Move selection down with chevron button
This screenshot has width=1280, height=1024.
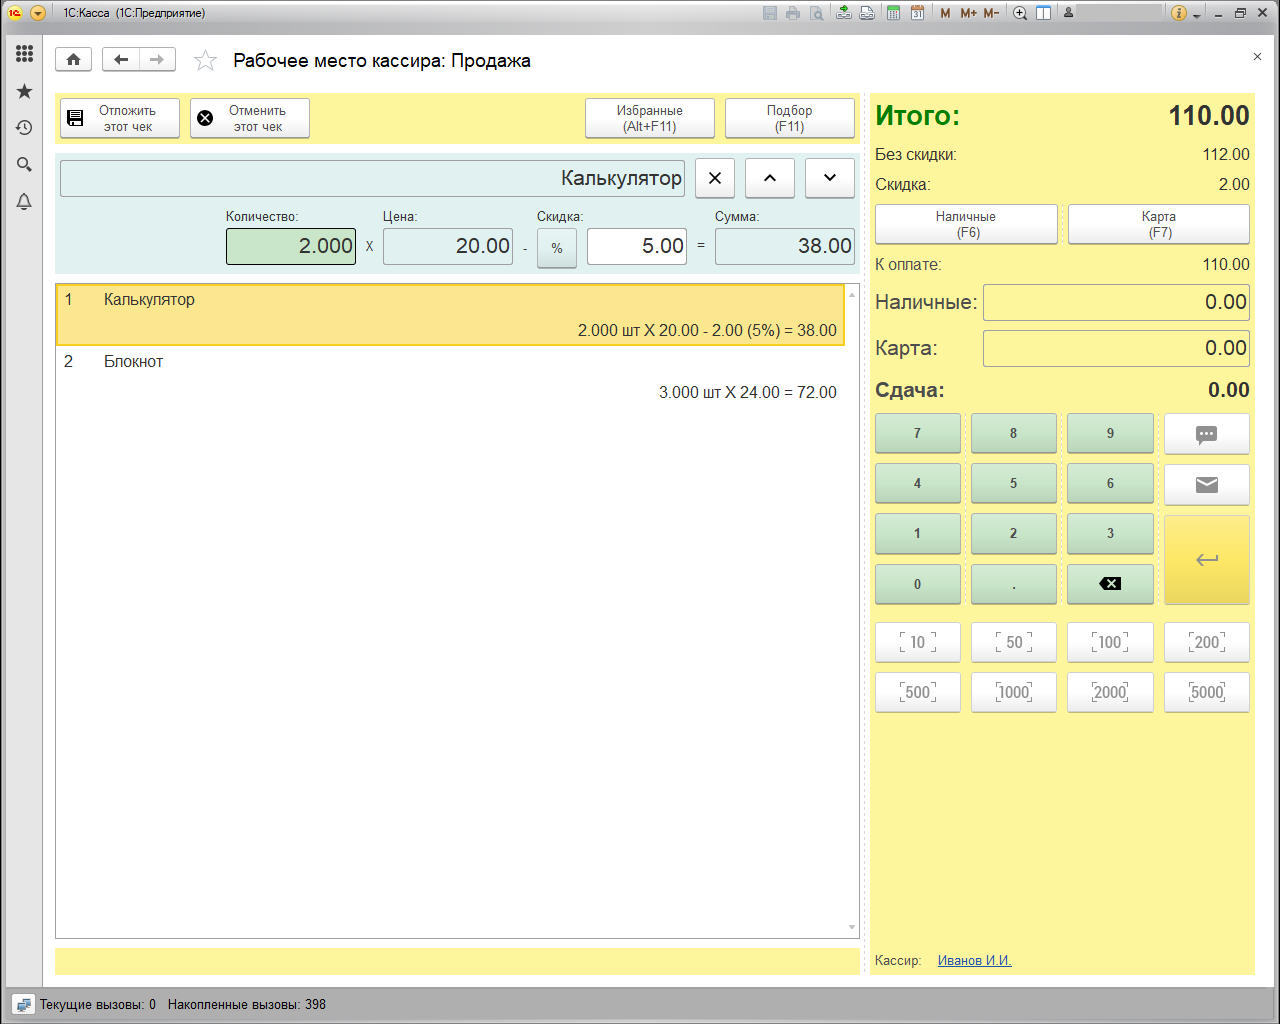830,178
